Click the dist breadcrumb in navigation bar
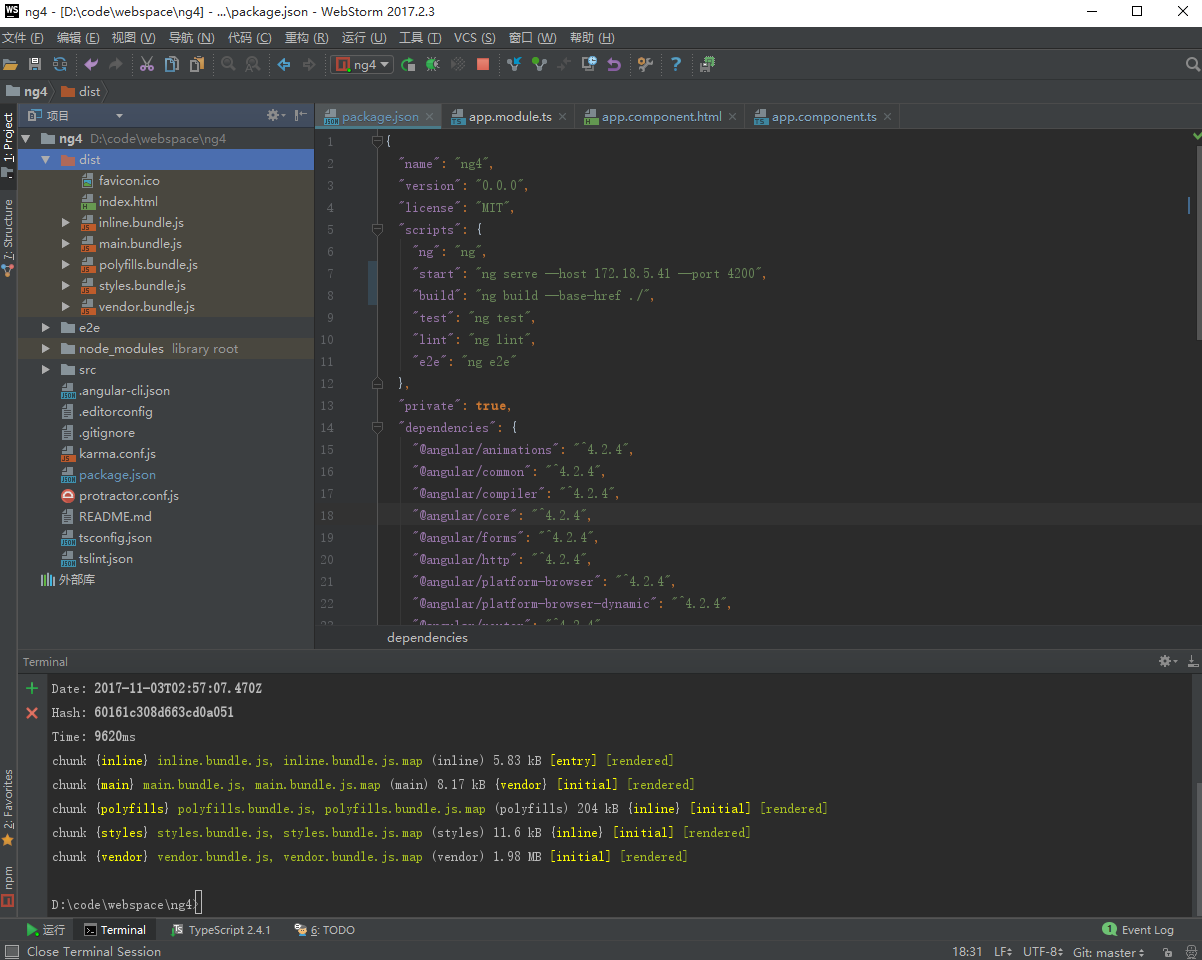Screen dimensions: 1202x960 tap(81, 91)
